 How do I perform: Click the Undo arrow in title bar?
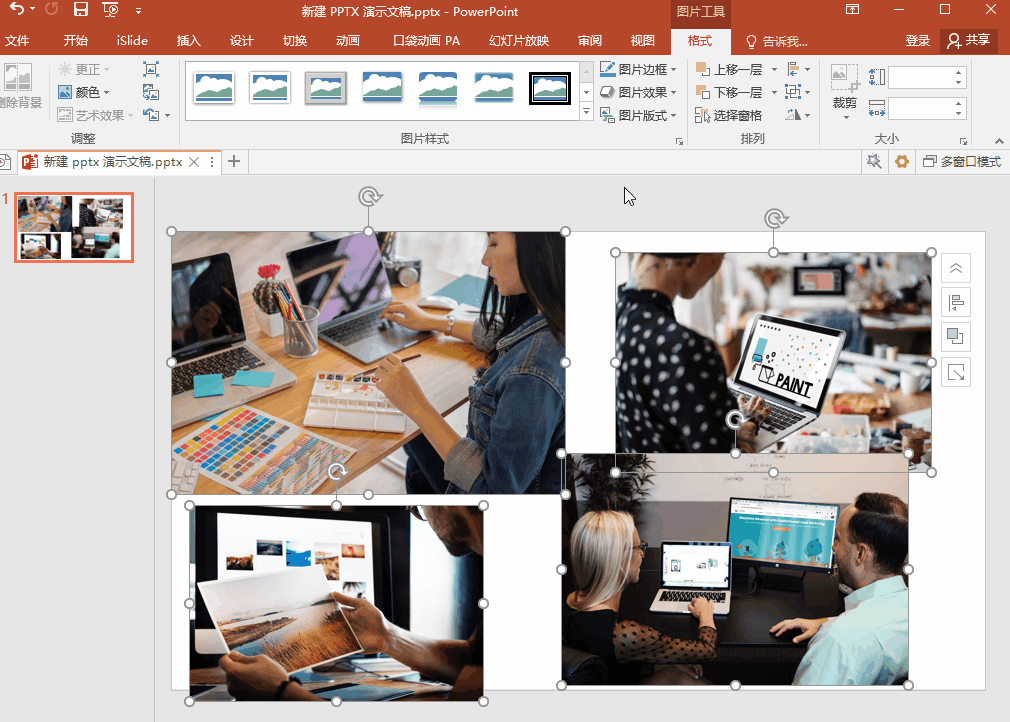pyautogui.click(x=16, y=10)
